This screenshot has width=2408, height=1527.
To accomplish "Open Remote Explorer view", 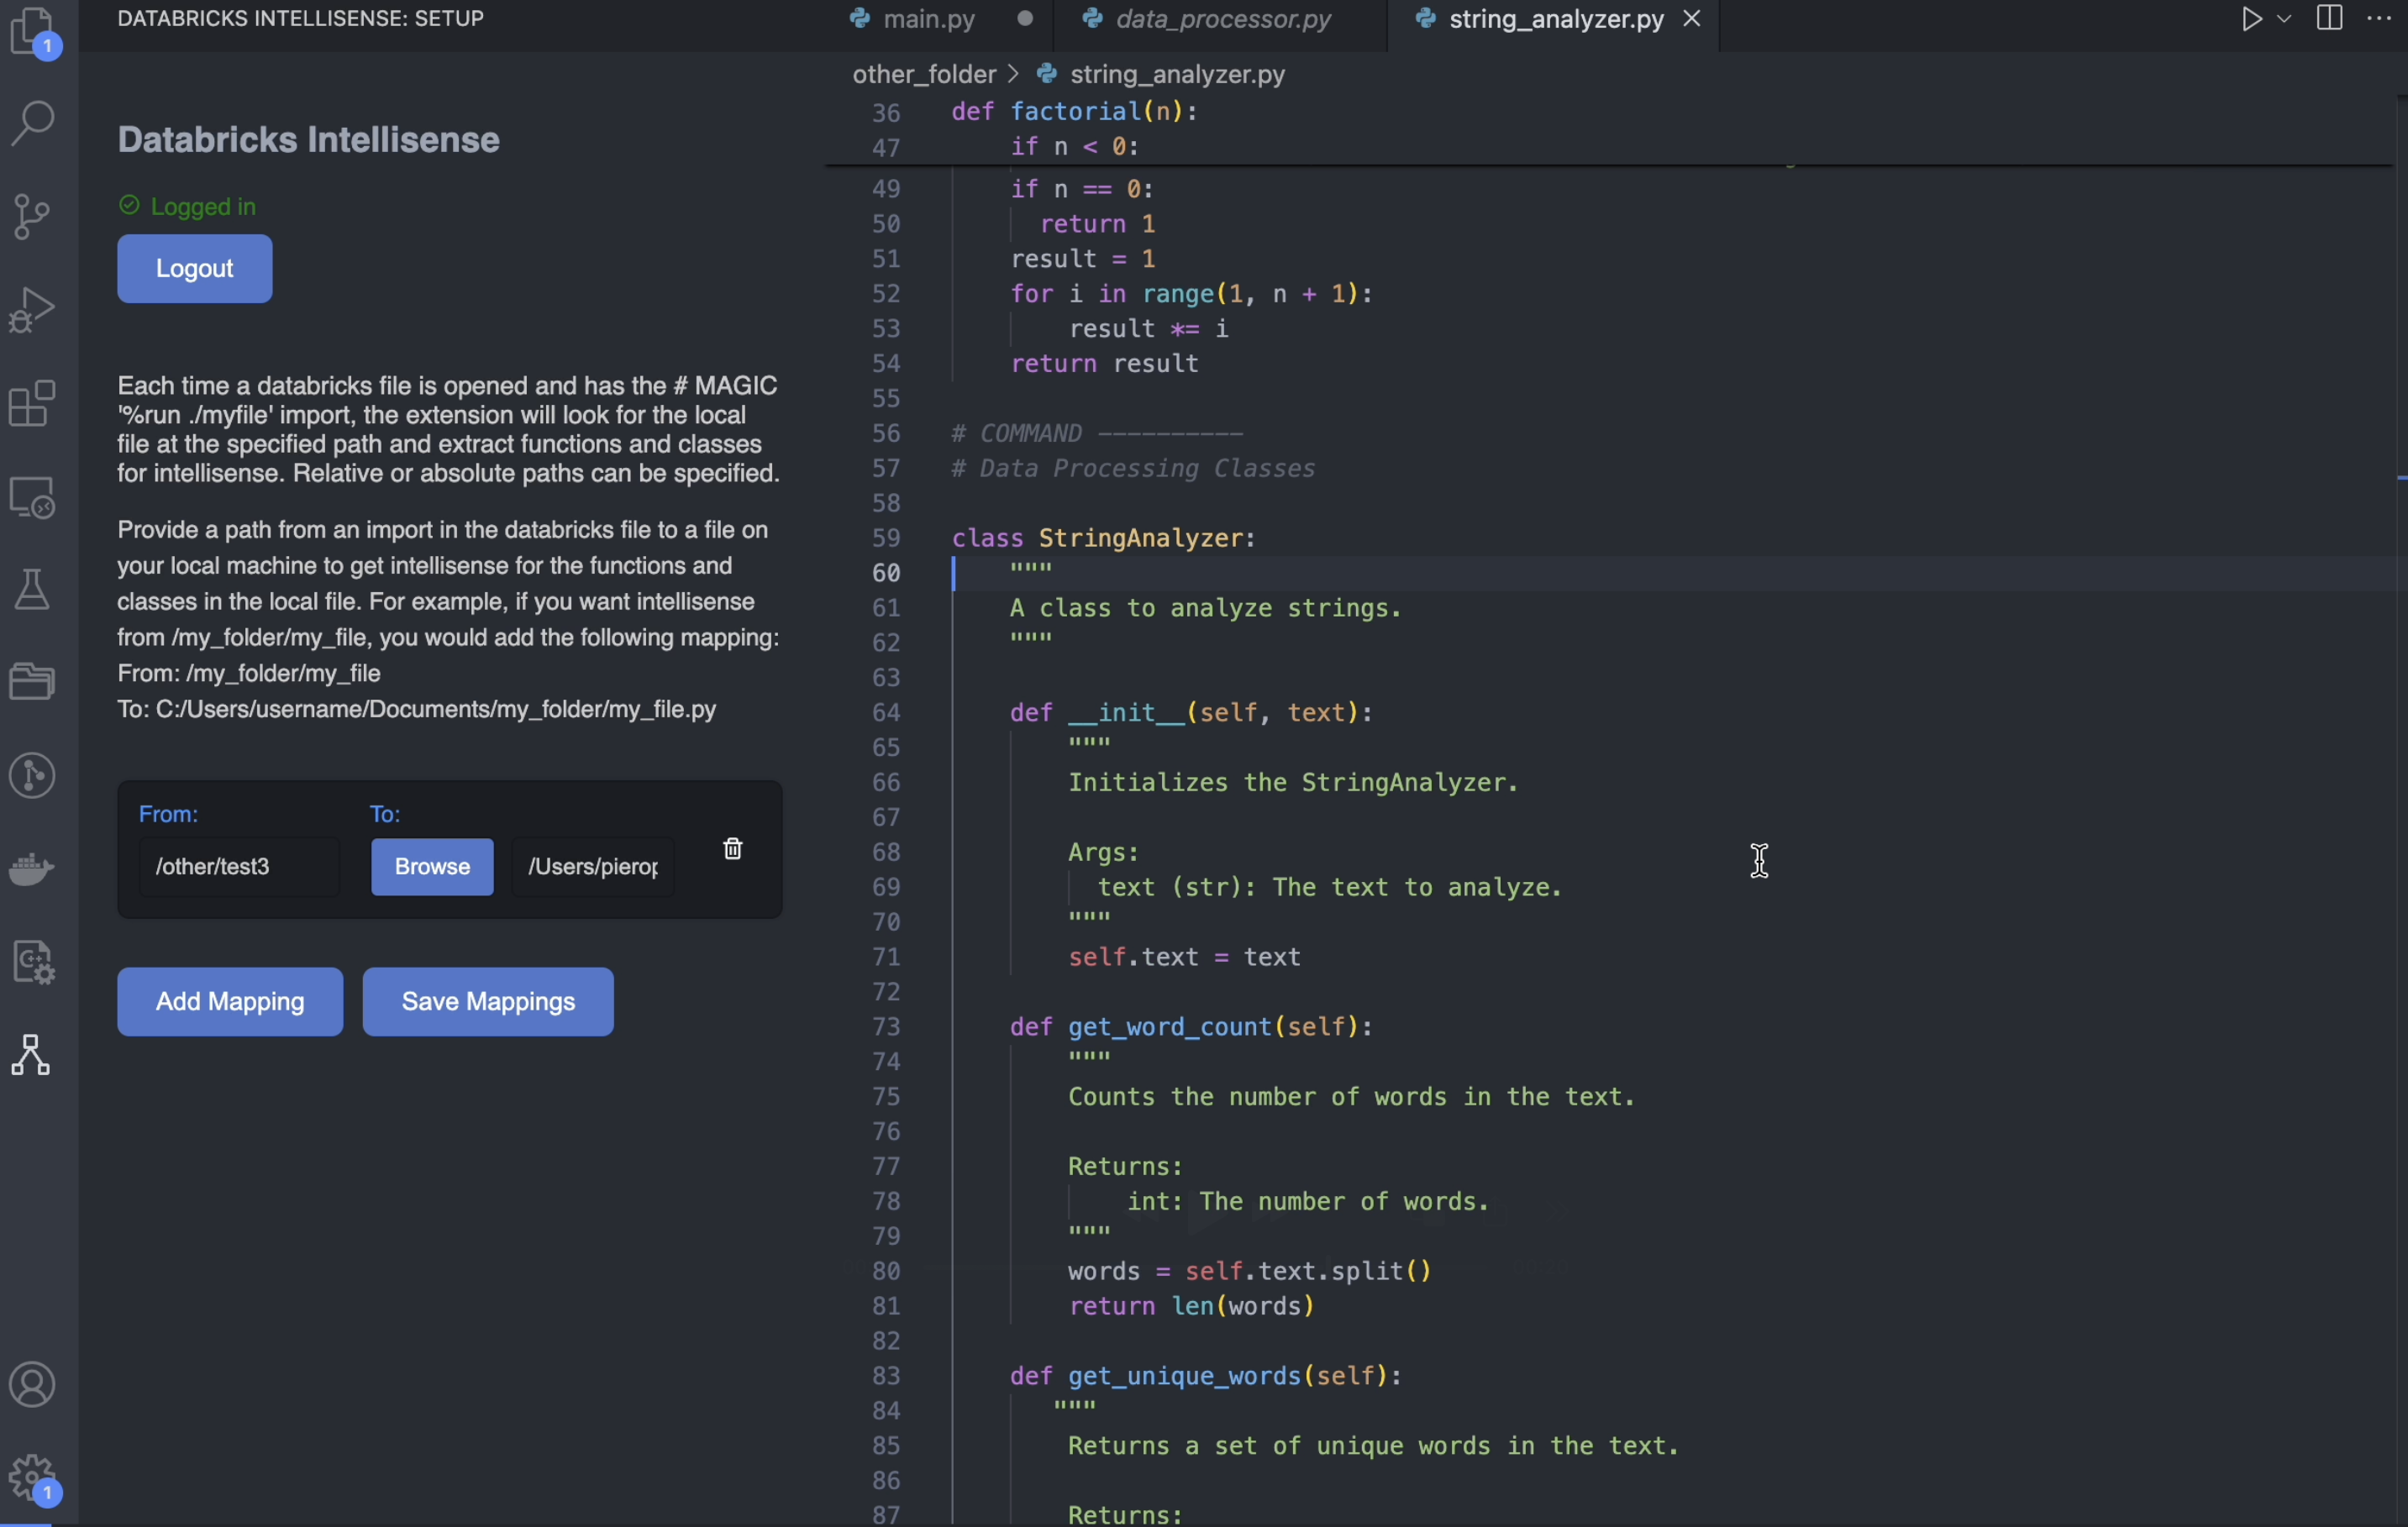I will [33, 497].
